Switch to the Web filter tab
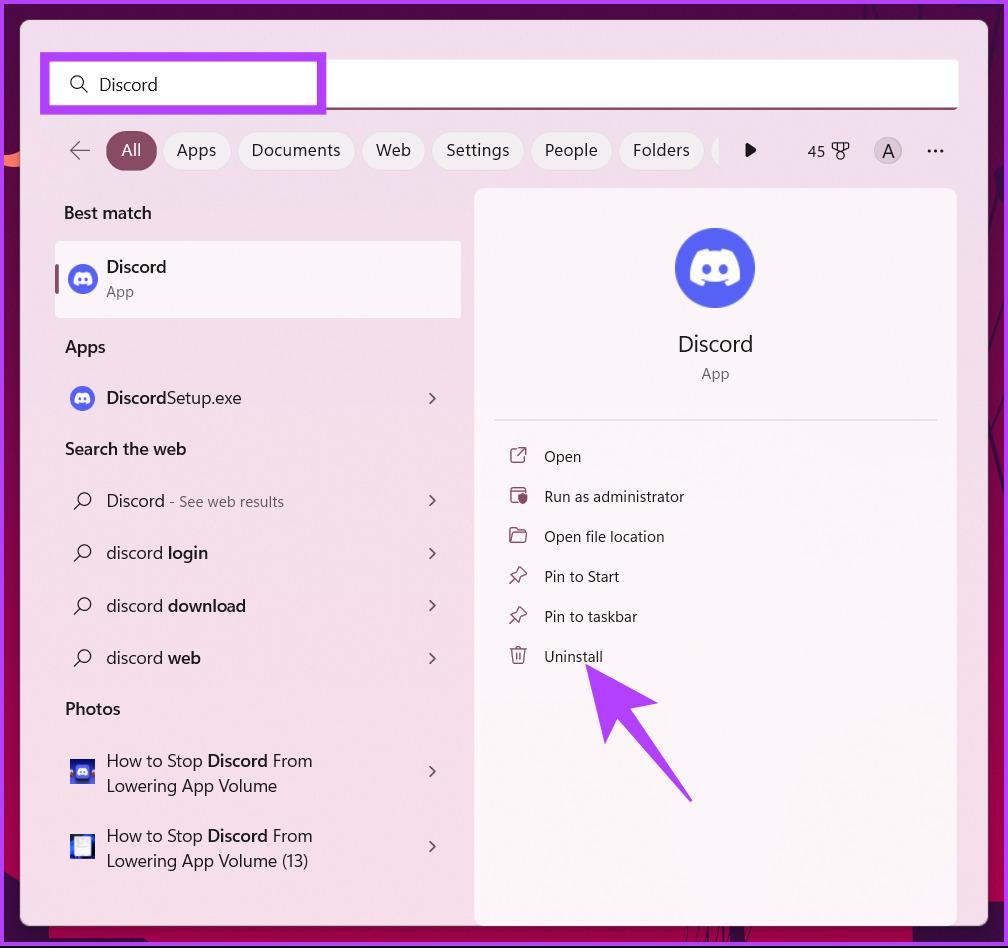 [x=393, y=151]
